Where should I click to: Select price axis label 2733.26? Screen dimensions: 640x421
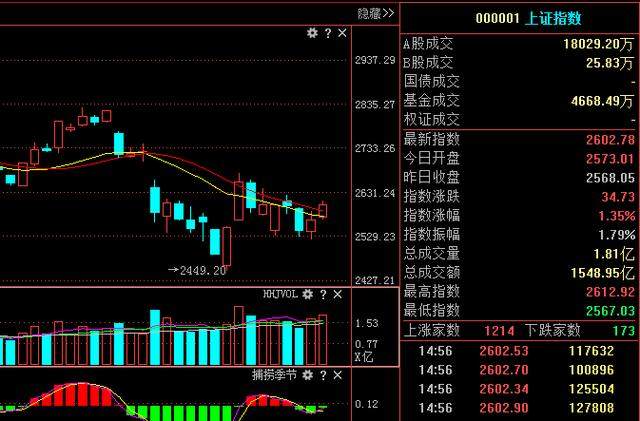375,148
